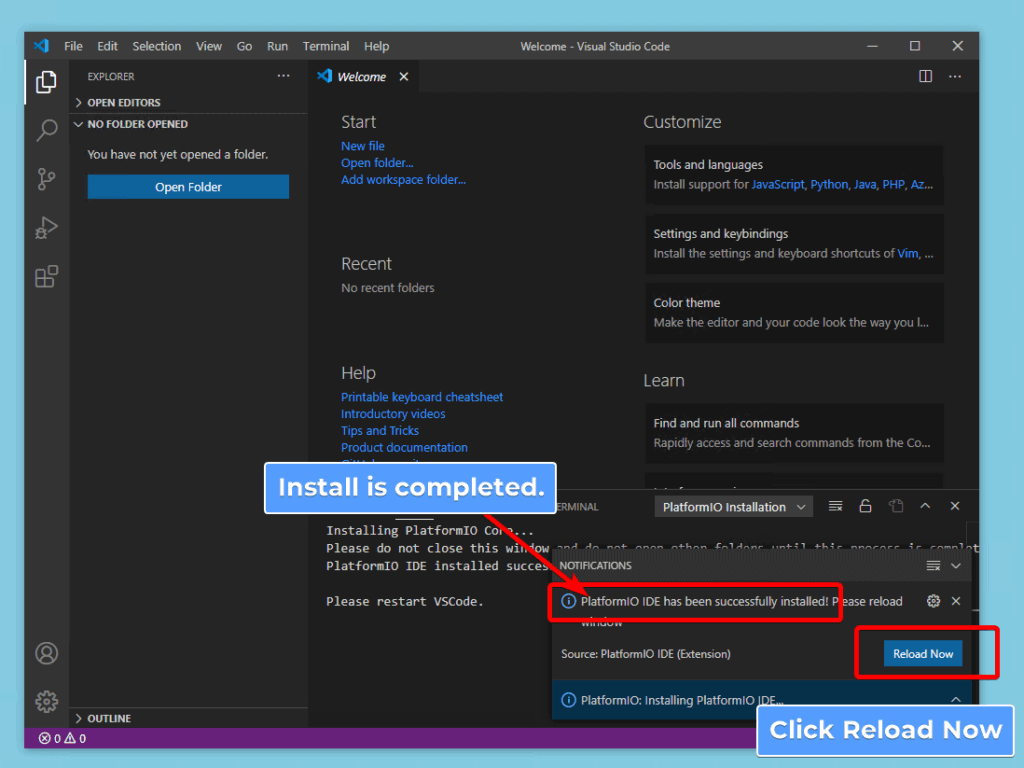Click the Open Folder button

point(188,187)
